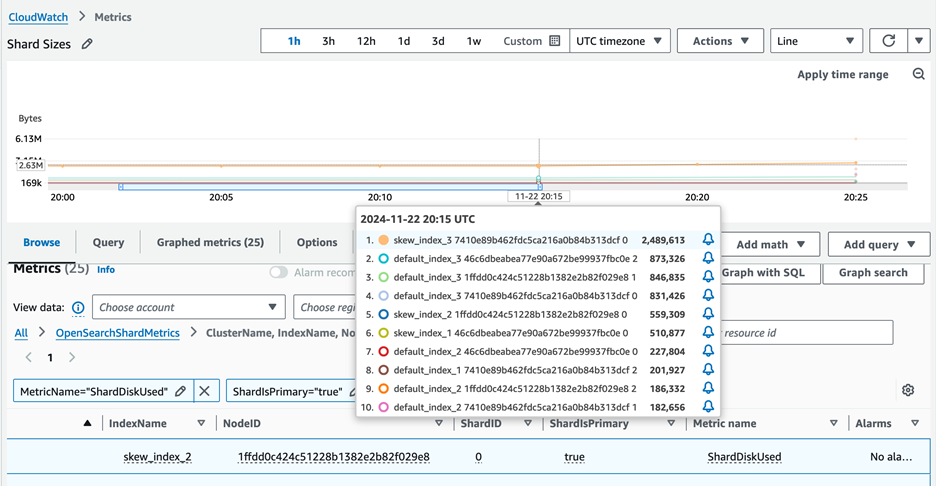Click the Graph search button
936x486 pixels.
(x=873, y=272)
